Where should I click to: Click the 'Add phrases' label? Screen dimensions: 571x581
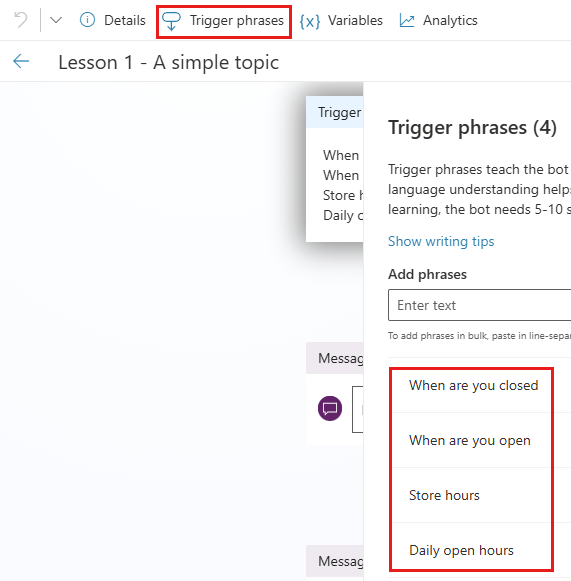(427, 275)
